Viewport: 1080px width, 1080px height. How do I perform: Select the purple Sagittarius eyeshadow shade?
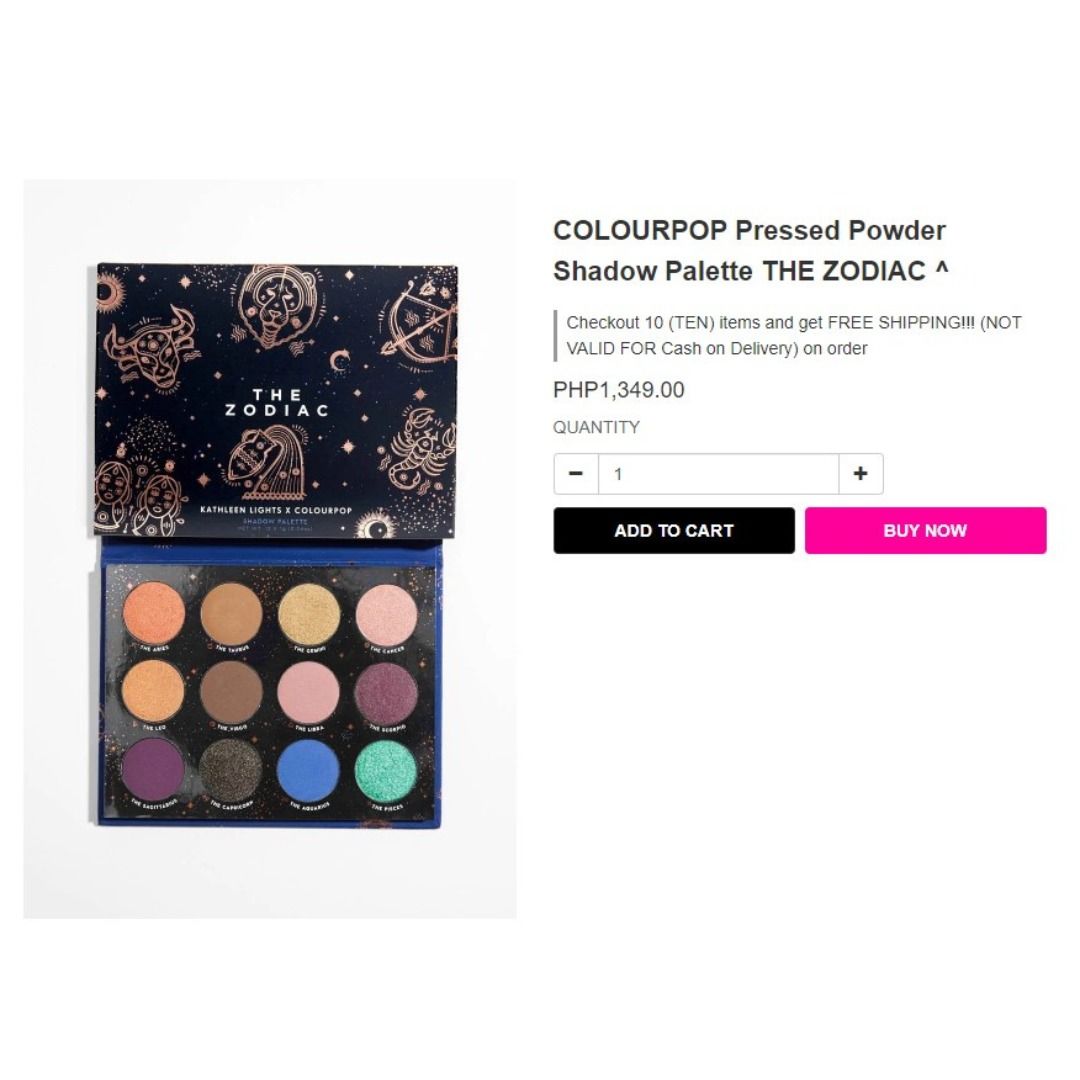tap(153, 770)
